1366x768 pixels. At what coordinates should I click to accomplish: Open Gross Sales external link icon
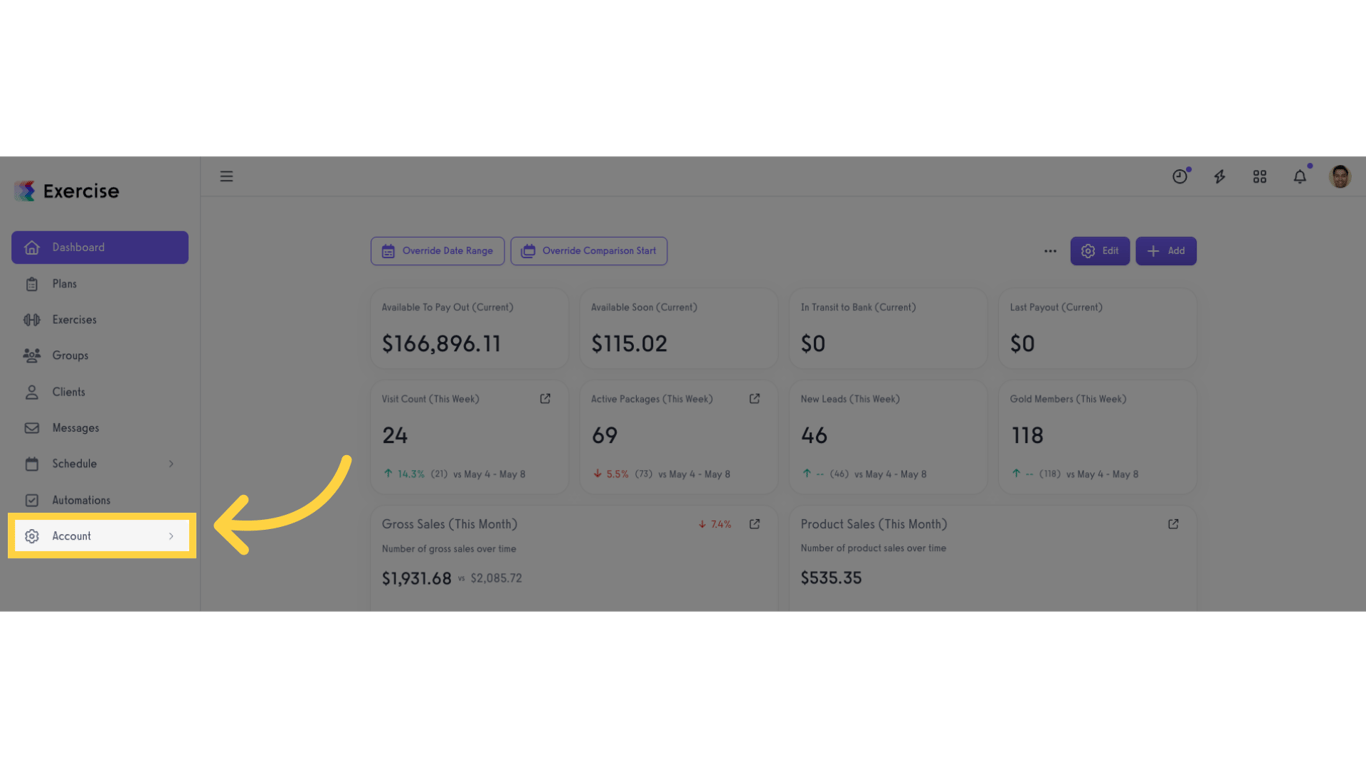pos(755,524)
